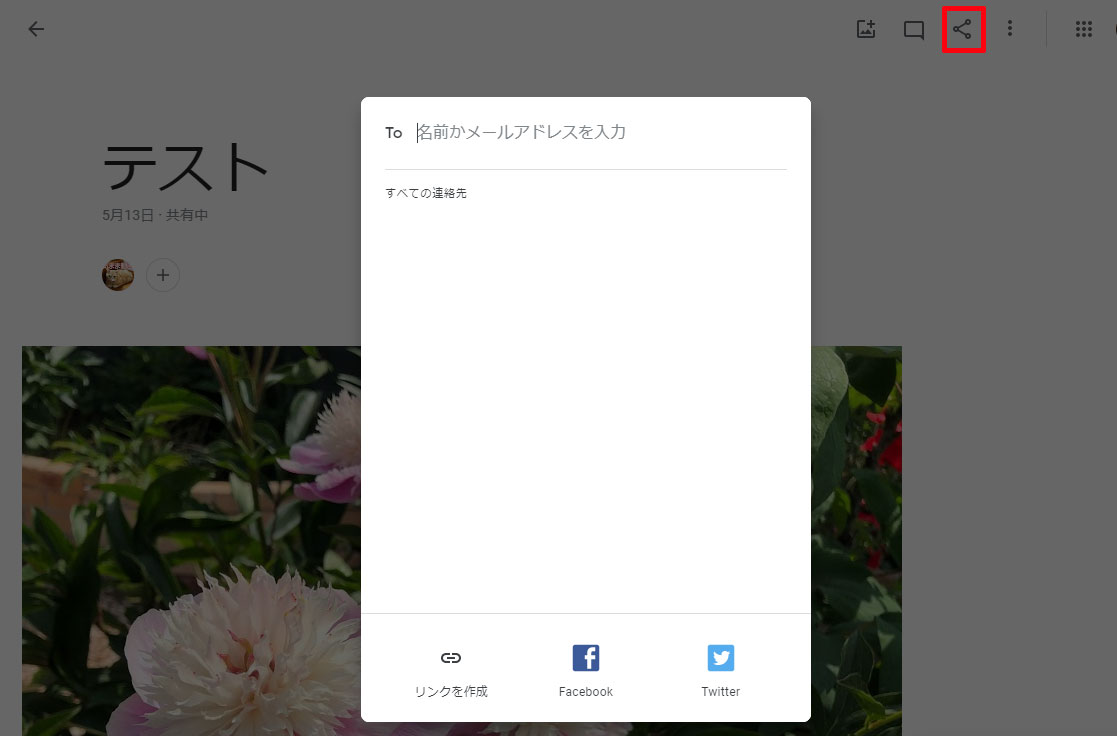This screenshot has height=736, width=1117.
Task: Click the chain-link icon to create a link
Action: [451, 658]
